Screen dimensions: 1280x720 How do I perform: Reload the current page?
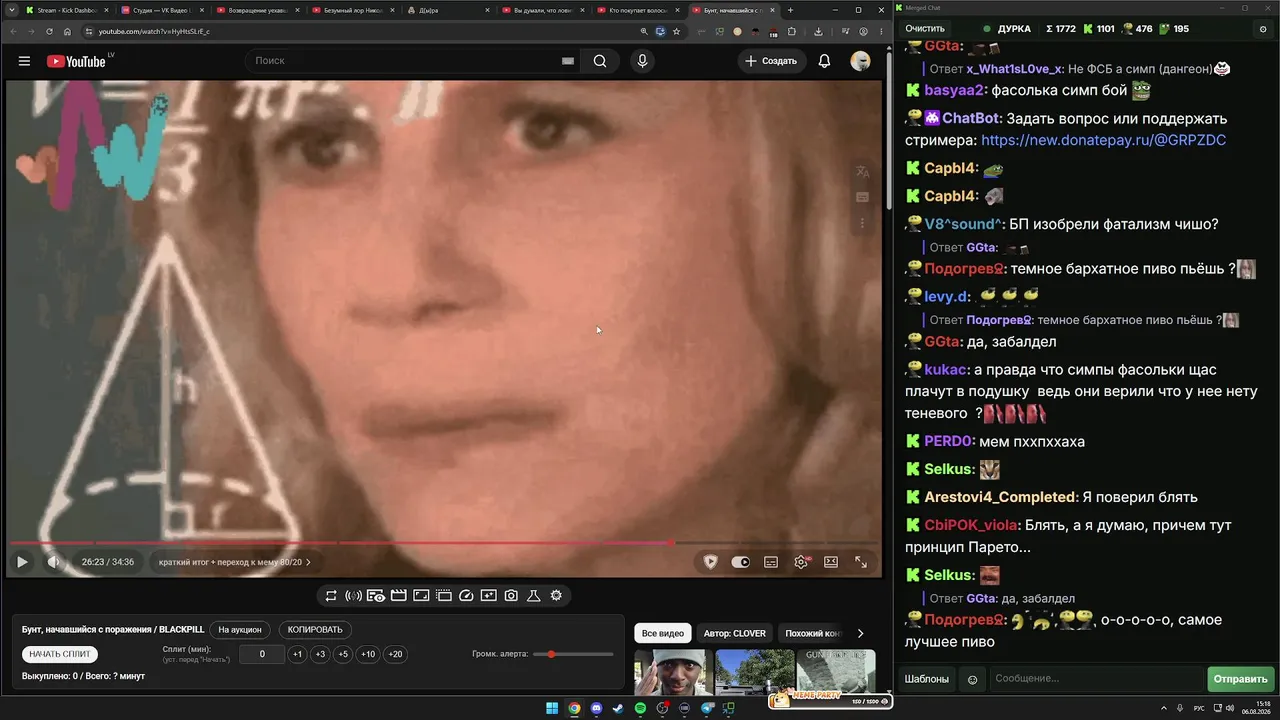(49, 31)
